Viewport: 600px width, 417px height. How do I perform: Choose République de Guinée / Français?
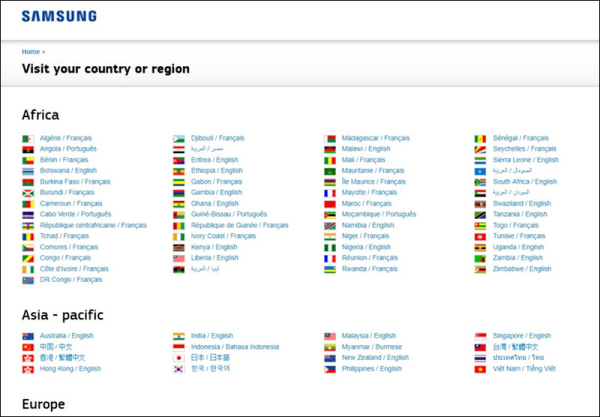(240, 225)
